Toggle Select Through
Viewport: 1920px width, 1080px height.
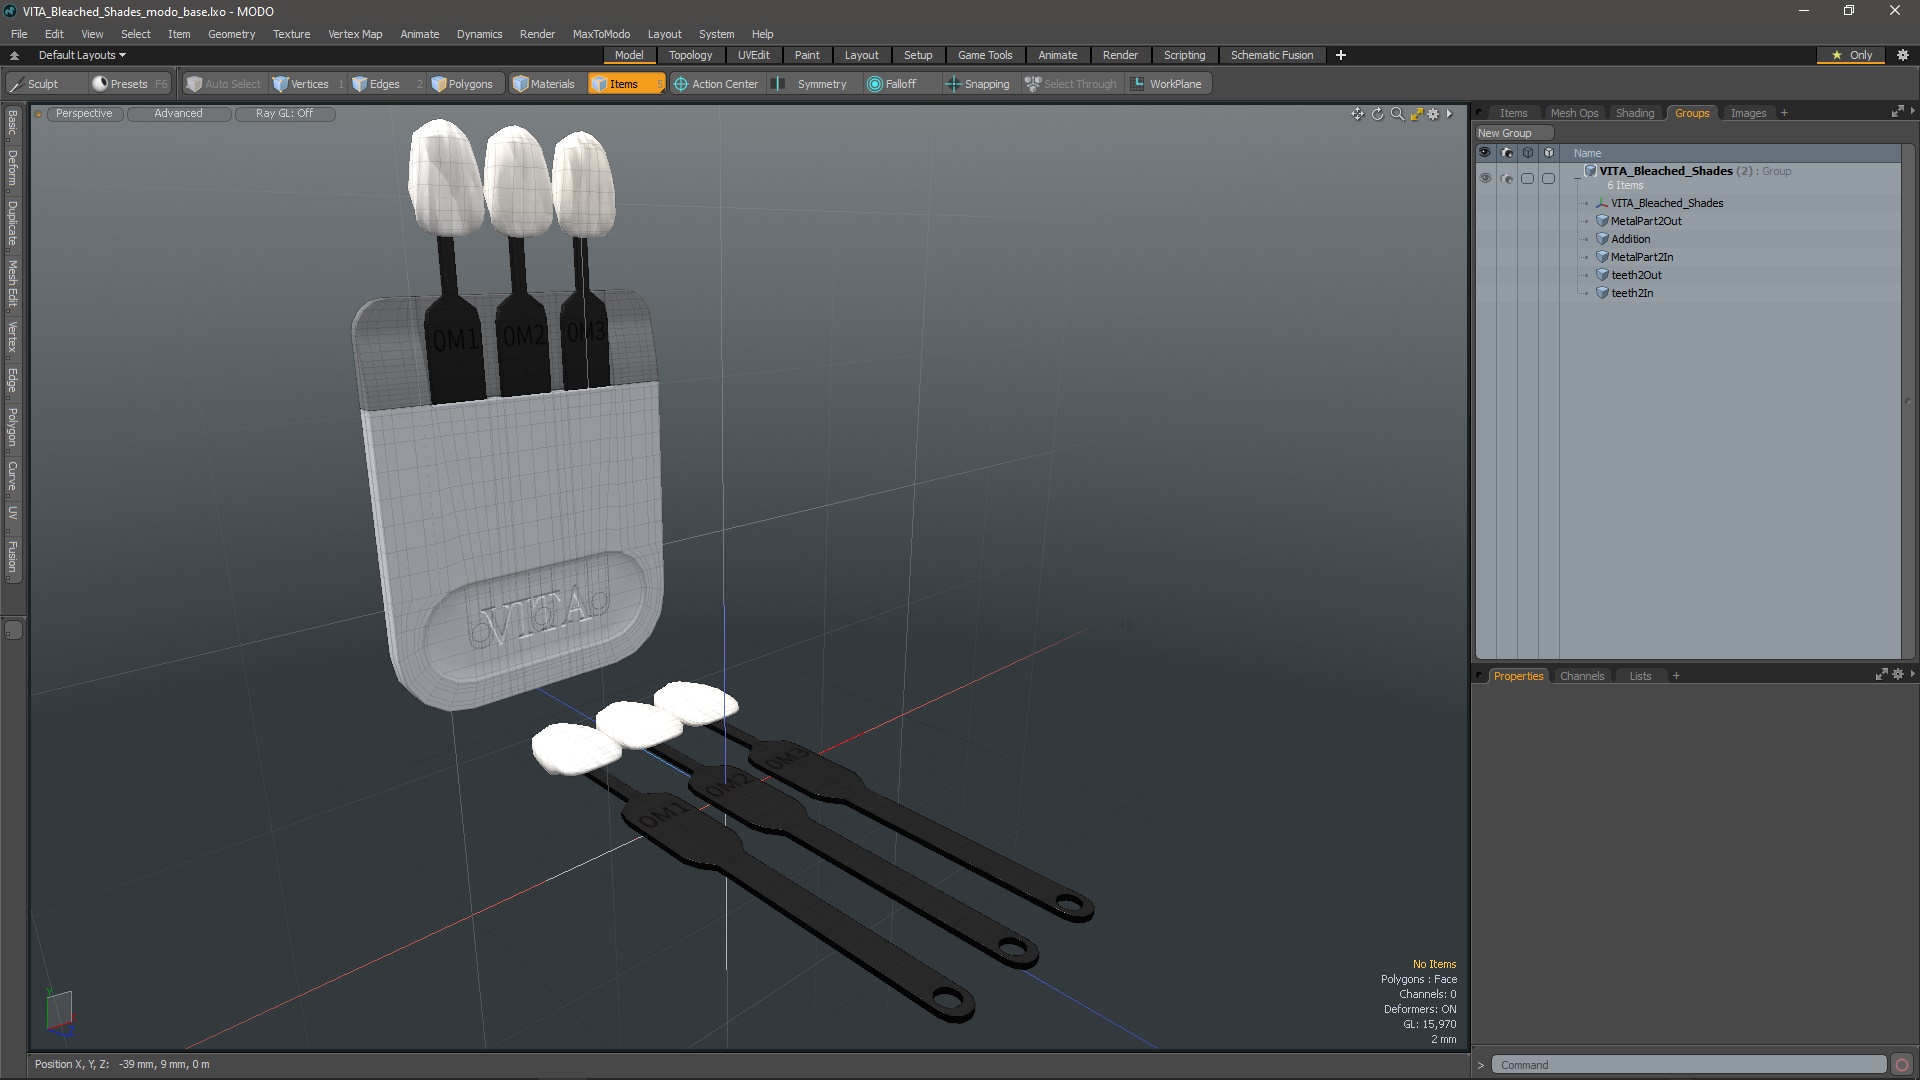1071,84
